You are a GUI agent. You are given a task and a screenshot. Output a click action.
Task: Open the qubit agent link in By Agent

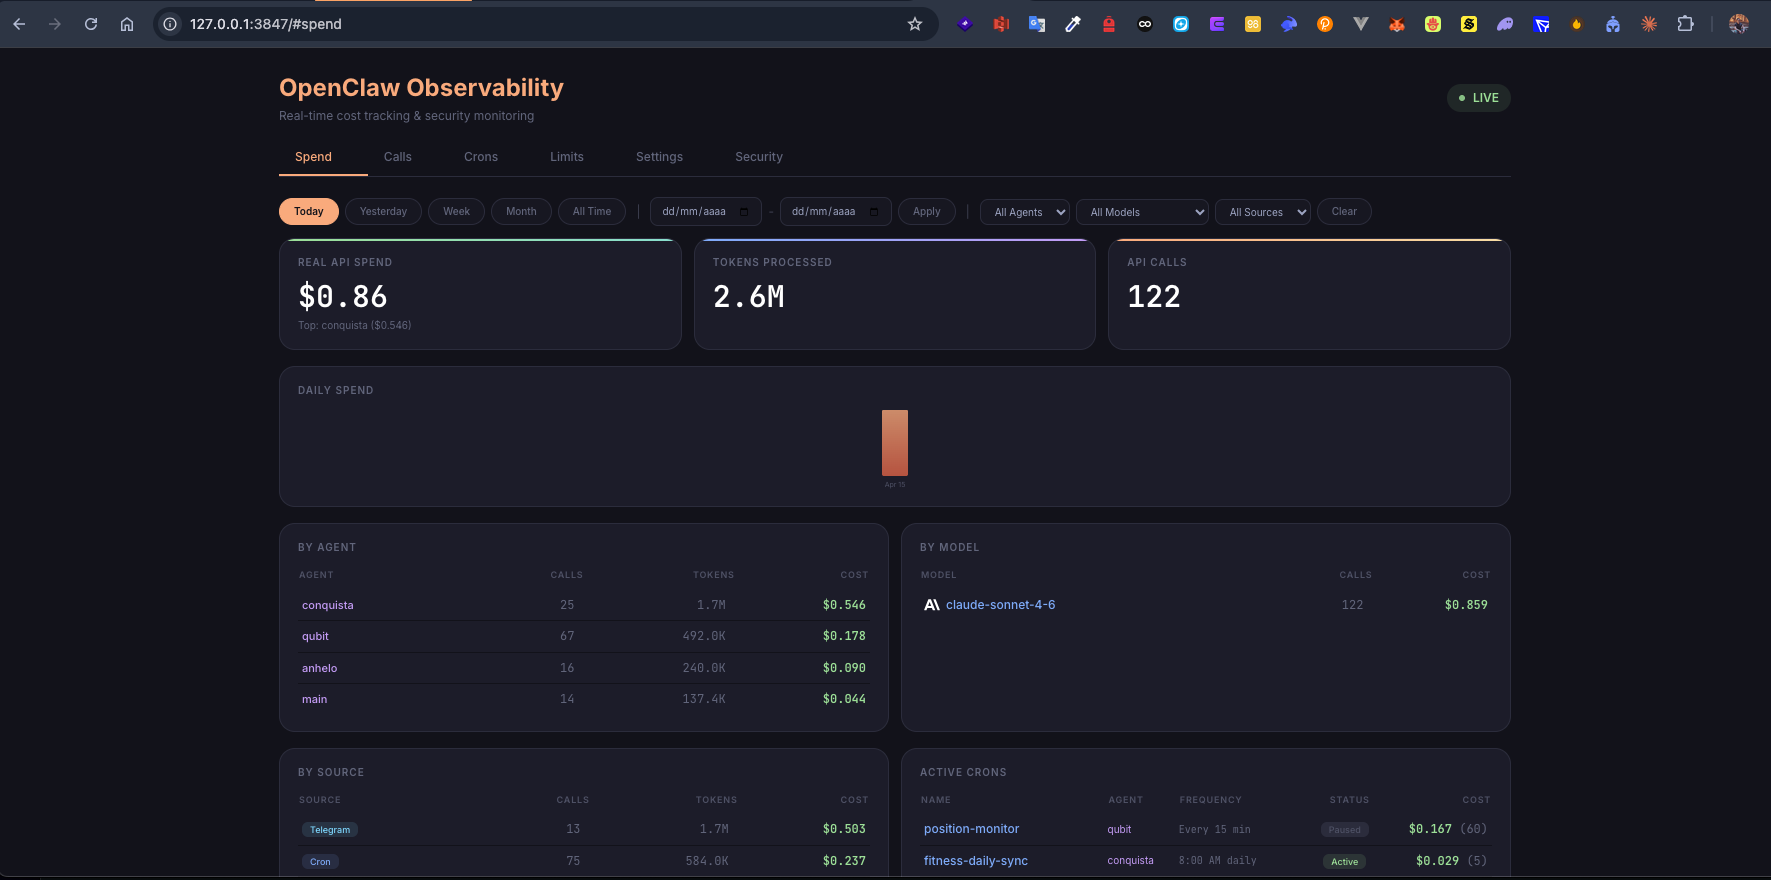315,636
